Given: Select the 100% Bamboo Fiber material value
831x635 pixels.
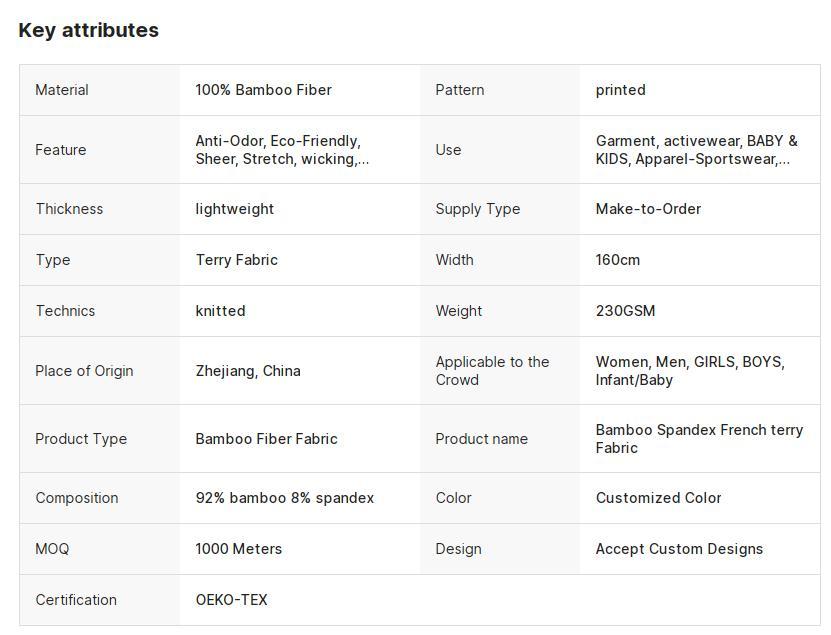Looking at the screenshot, I should (x=263, y=90).
